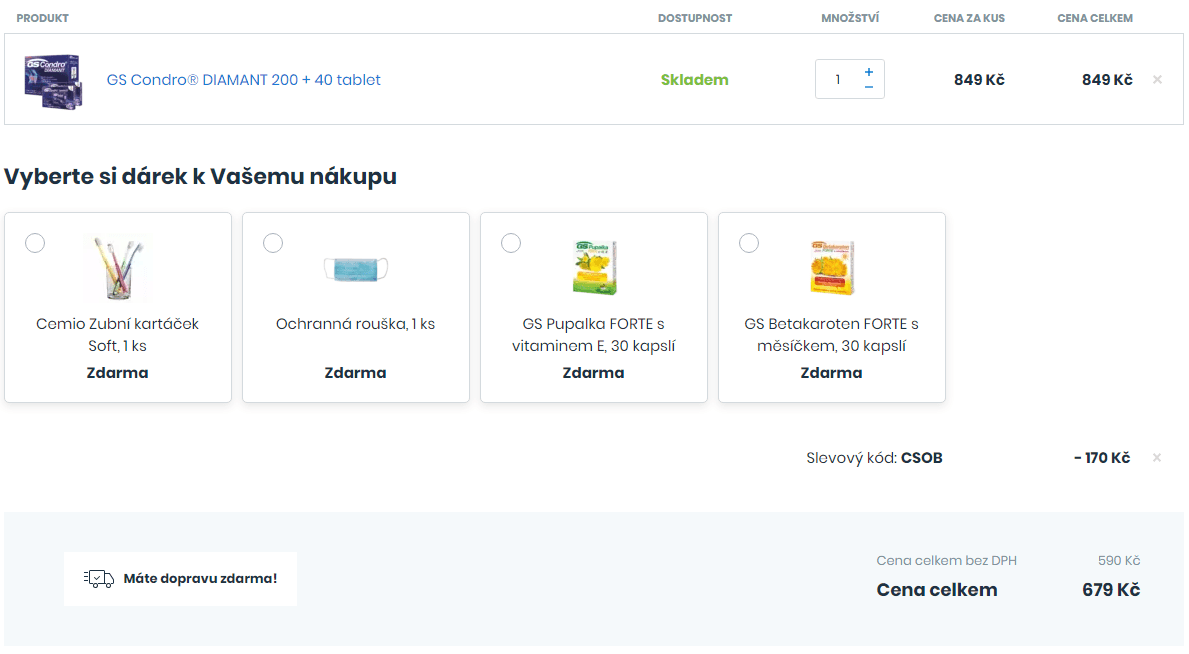This screenshot has height=654, width=1189.
Task: Click GS Pupalka FORTE s vitaminem E title
Action: point(594,335)
